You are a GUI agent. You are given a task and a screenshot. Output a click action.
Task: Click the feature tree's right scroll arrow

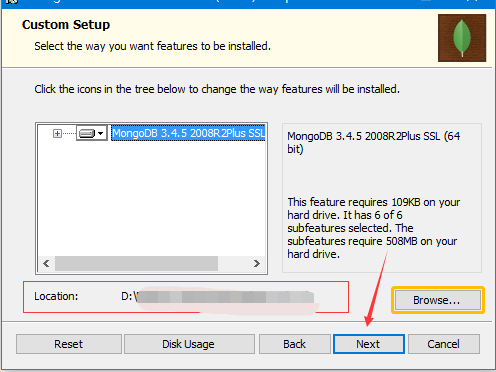(256, 264)
